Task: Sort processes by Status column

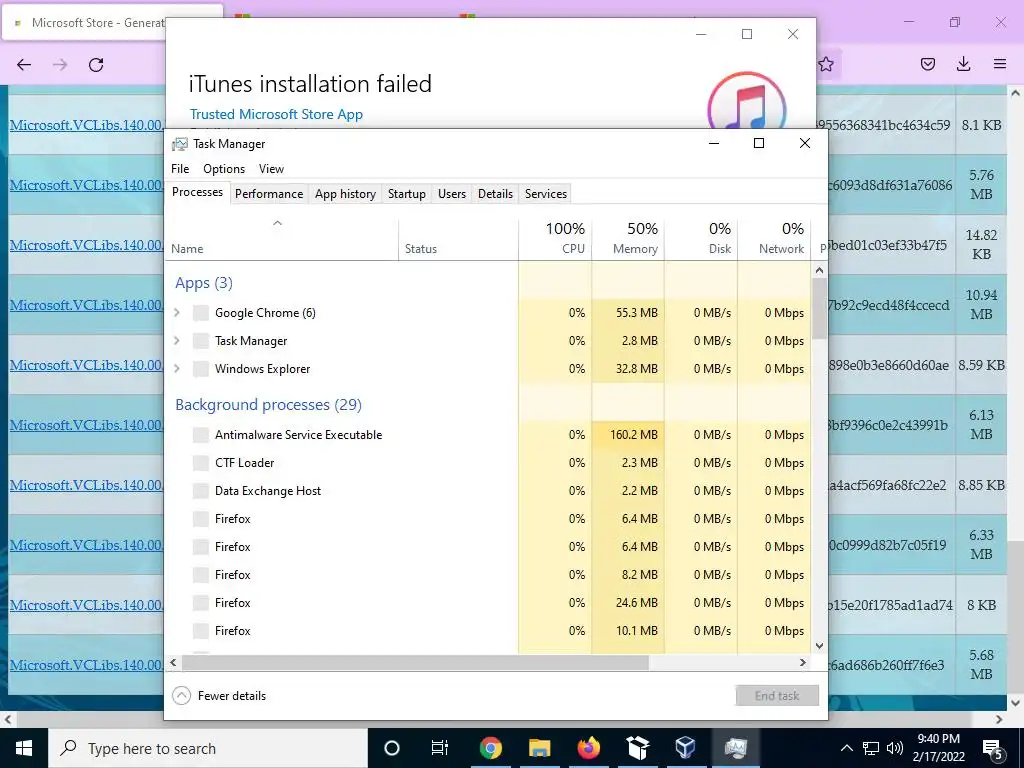Action: point(458,240)
